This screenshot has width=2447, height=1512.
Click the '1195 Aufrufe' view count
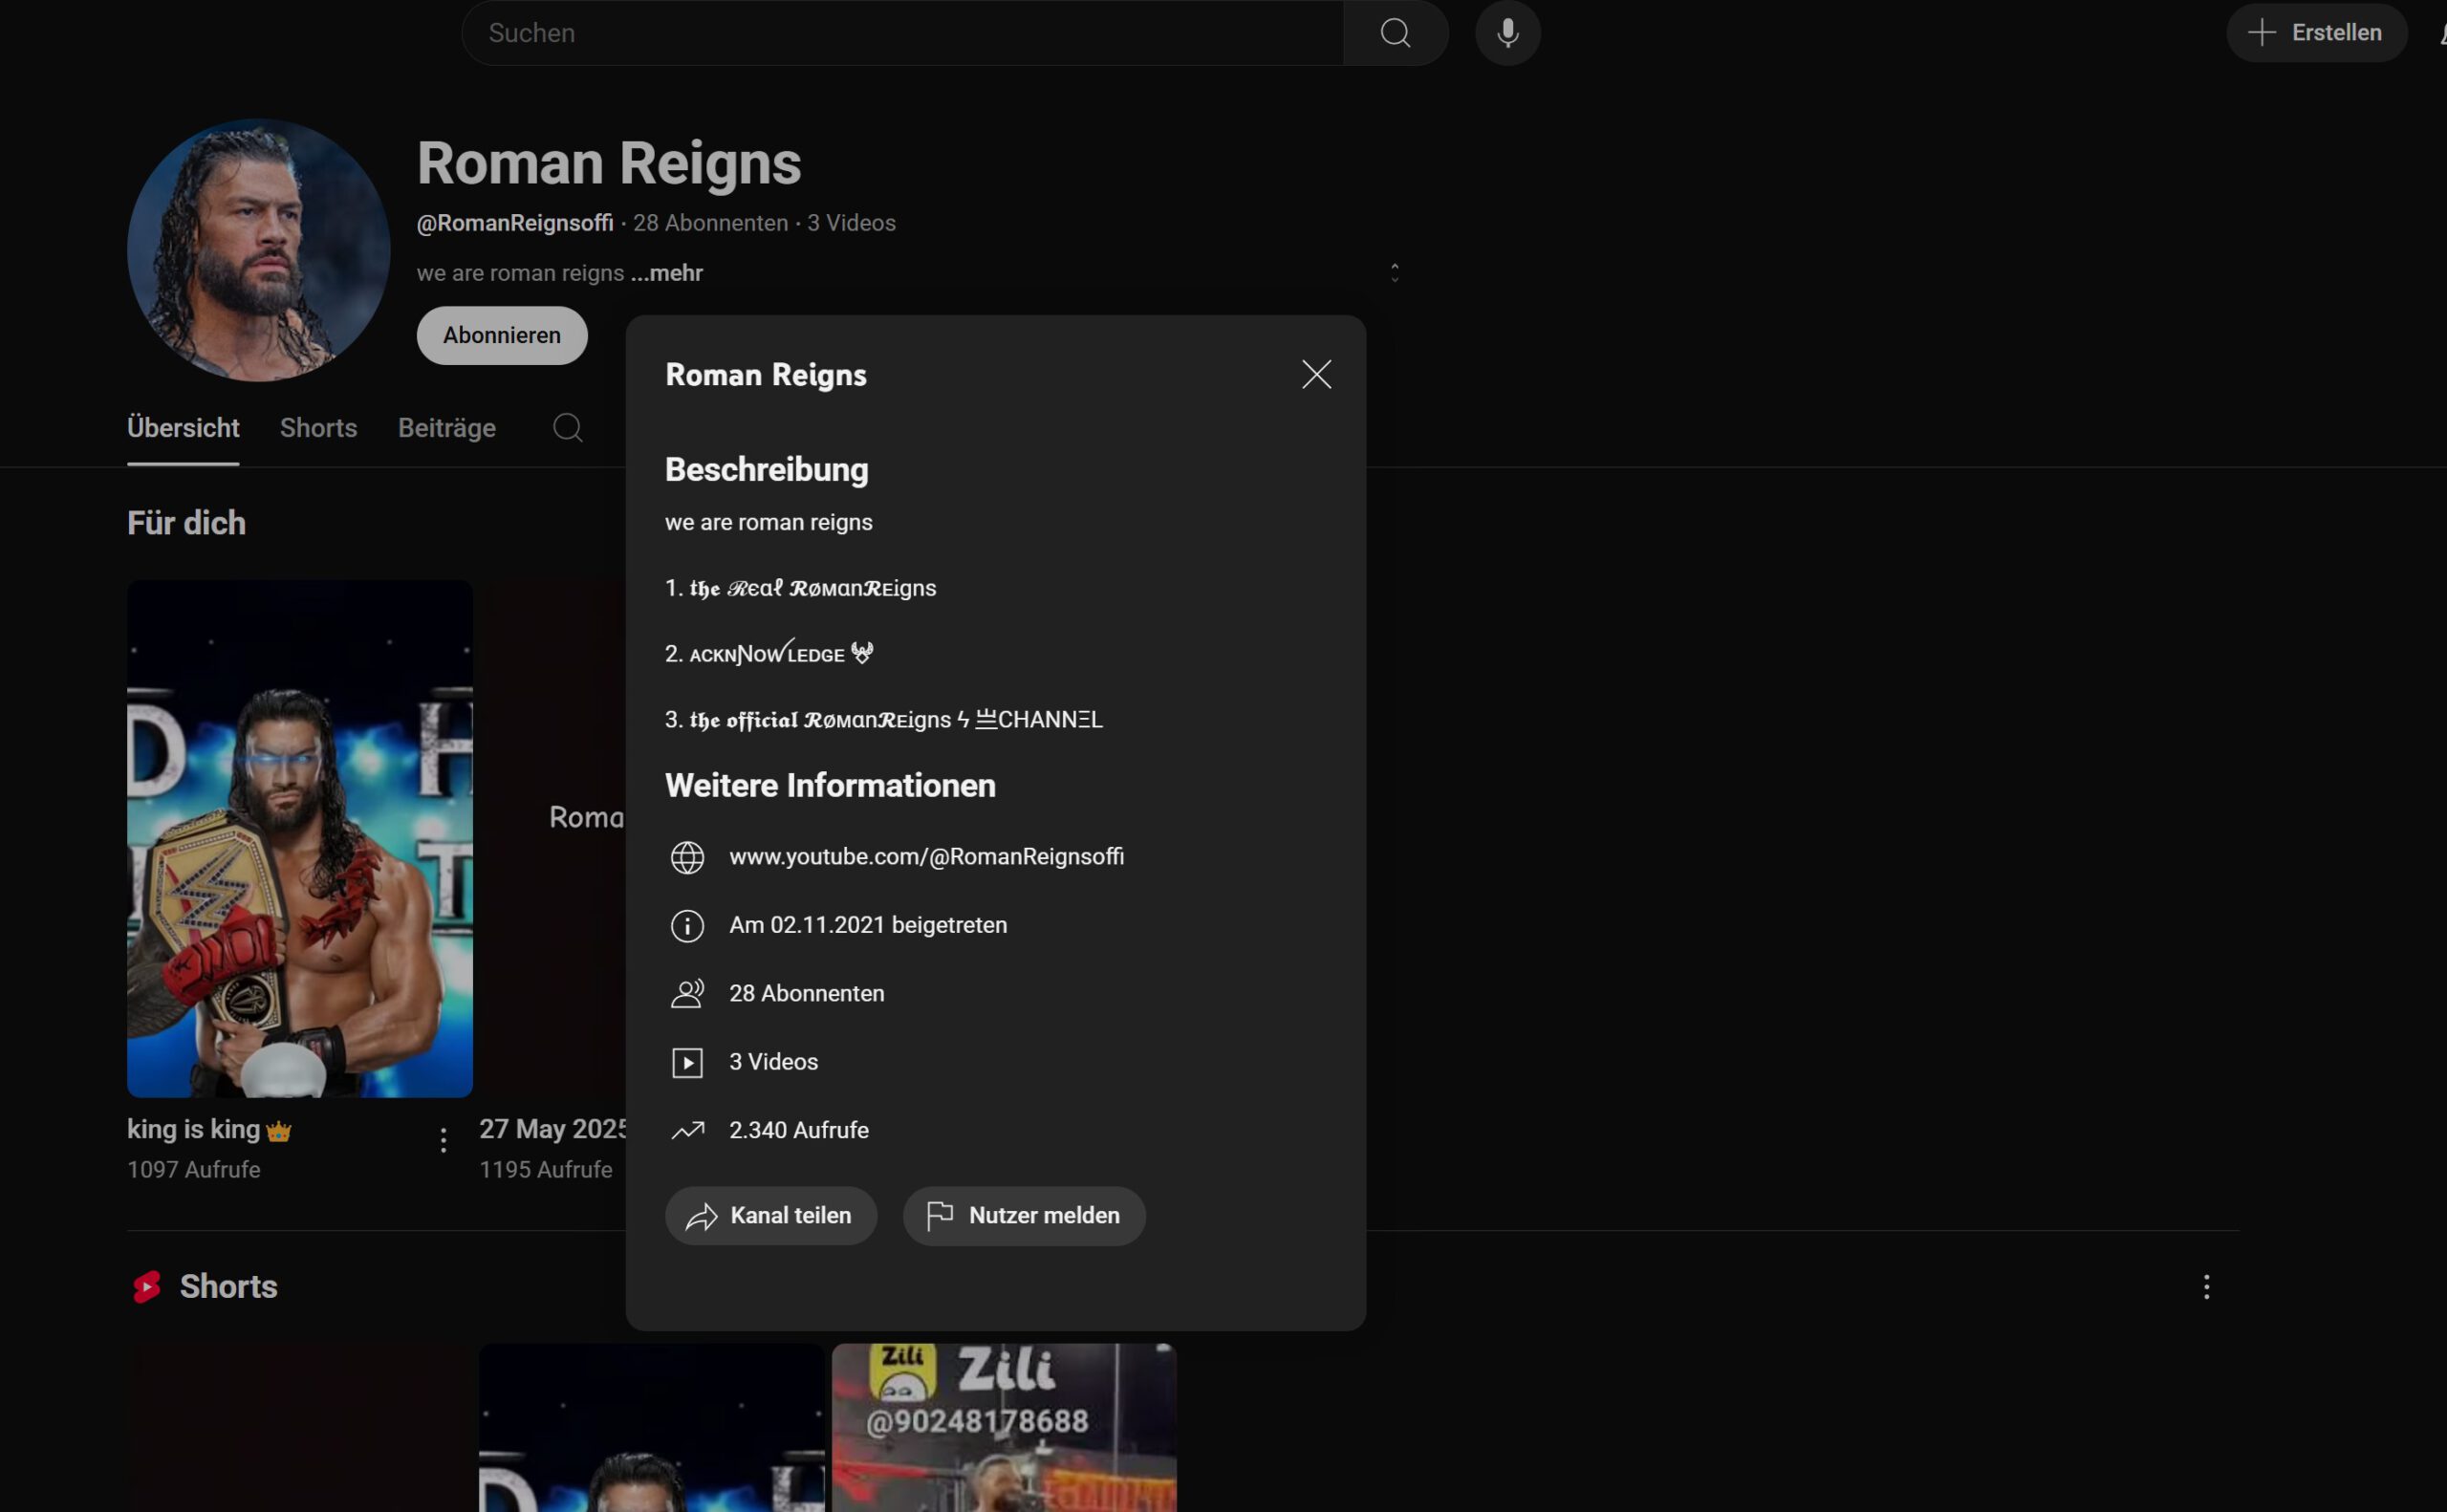click(546, 1169)
